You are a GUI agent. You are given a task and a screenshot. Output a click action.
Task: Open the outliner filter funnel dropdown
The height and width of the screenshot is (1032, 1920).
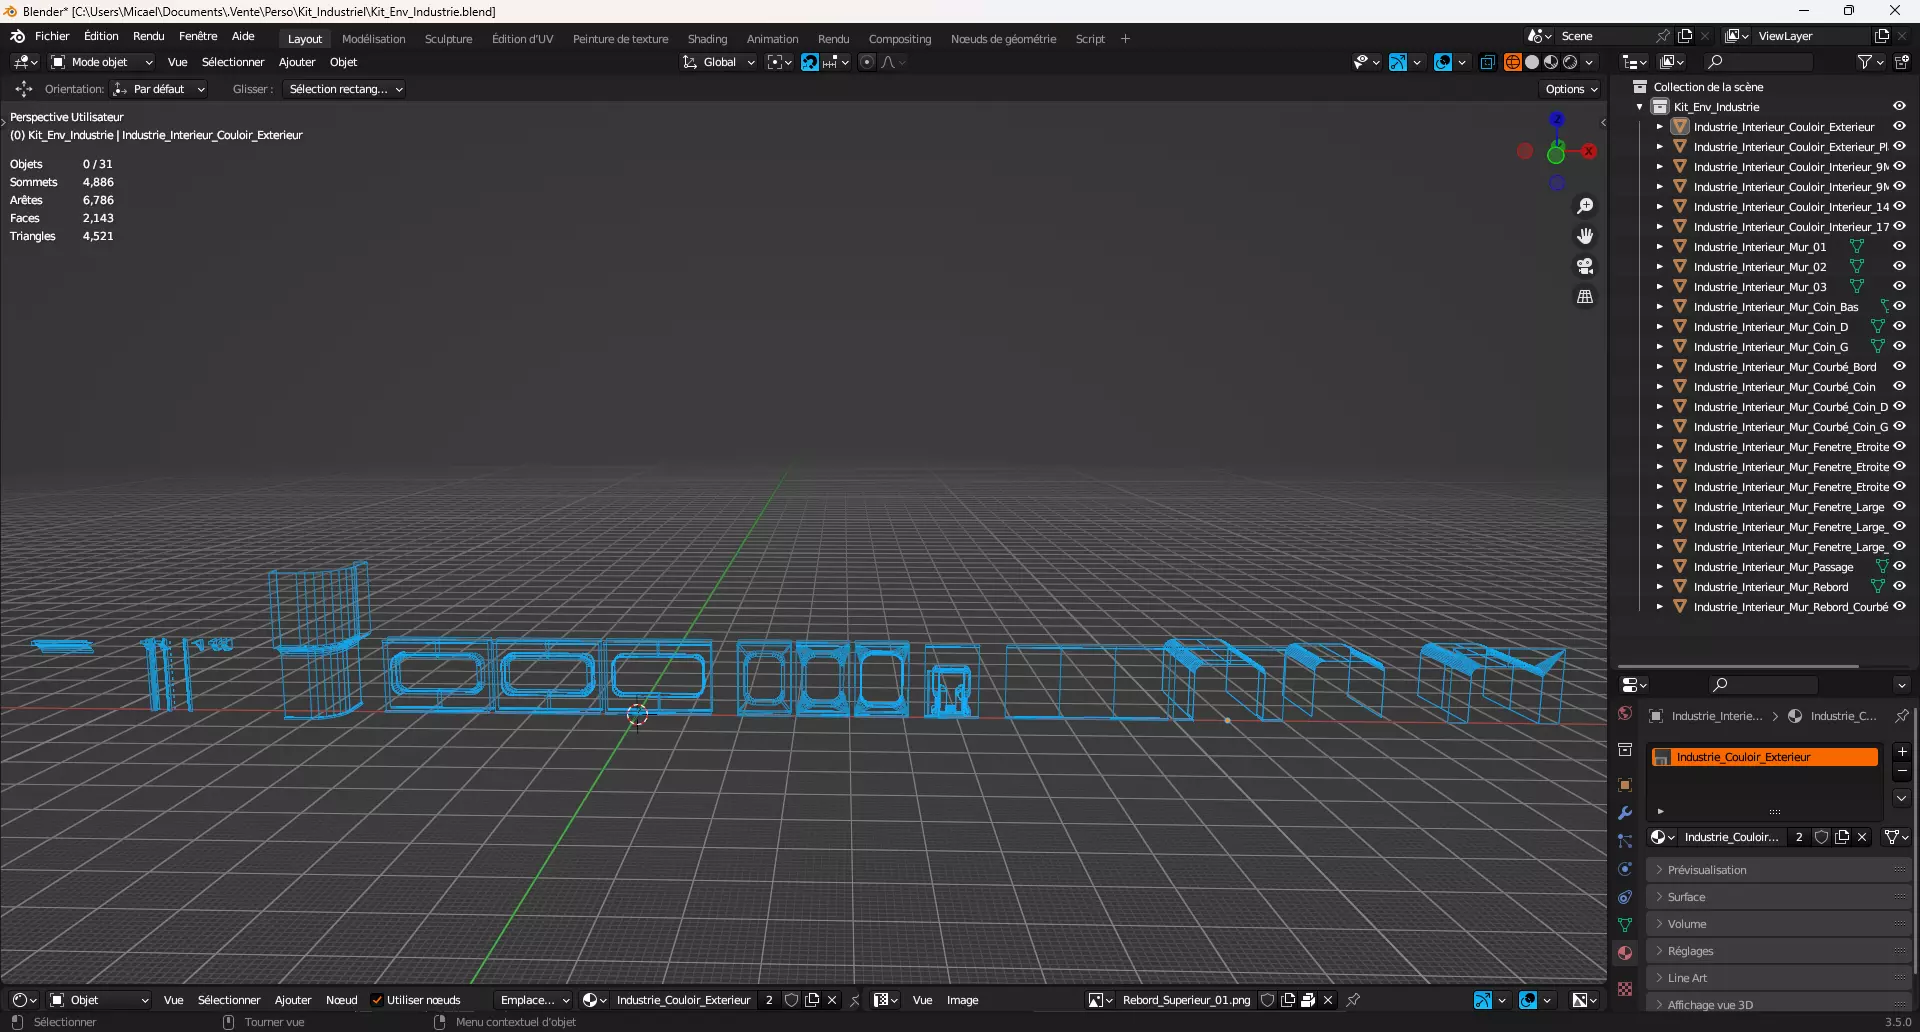tap(1870, 62)
